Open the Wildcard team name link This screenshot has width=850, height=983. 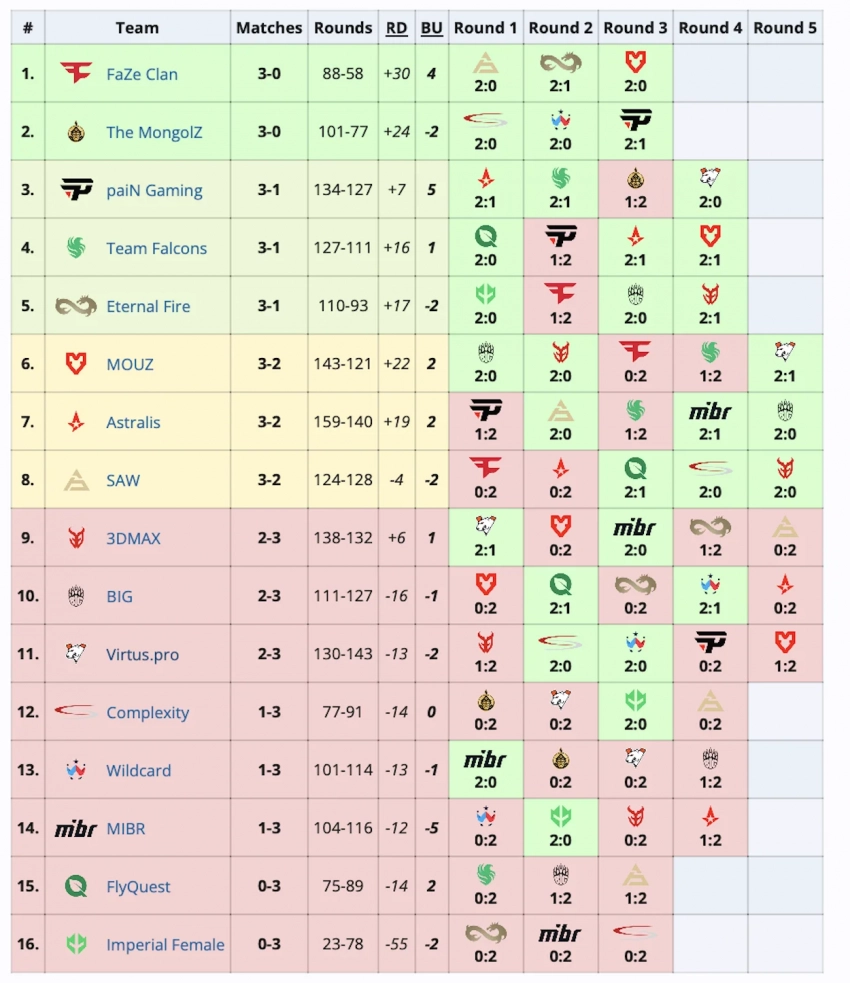(x=138, y=771)
